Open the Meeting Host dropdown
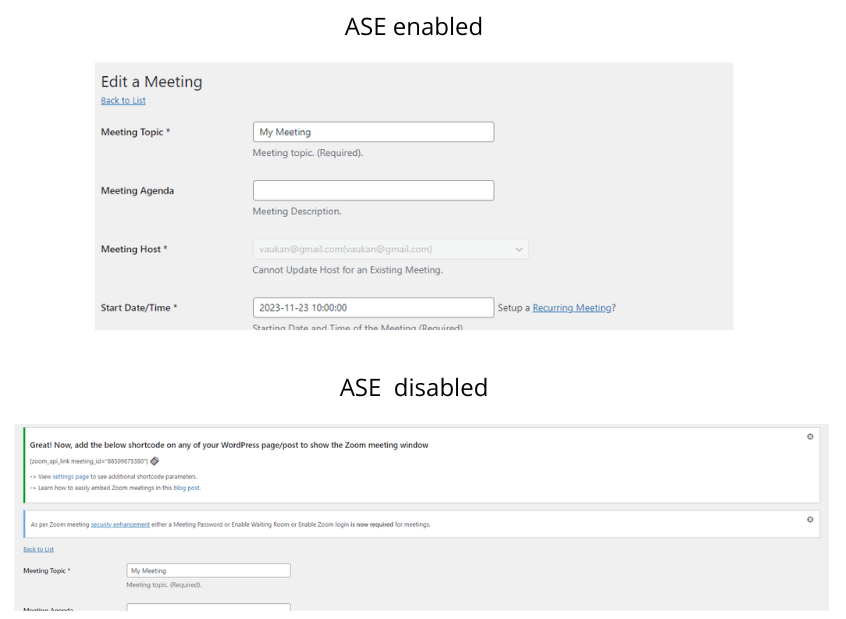The image size is (846, 619). tap(391, 249)
